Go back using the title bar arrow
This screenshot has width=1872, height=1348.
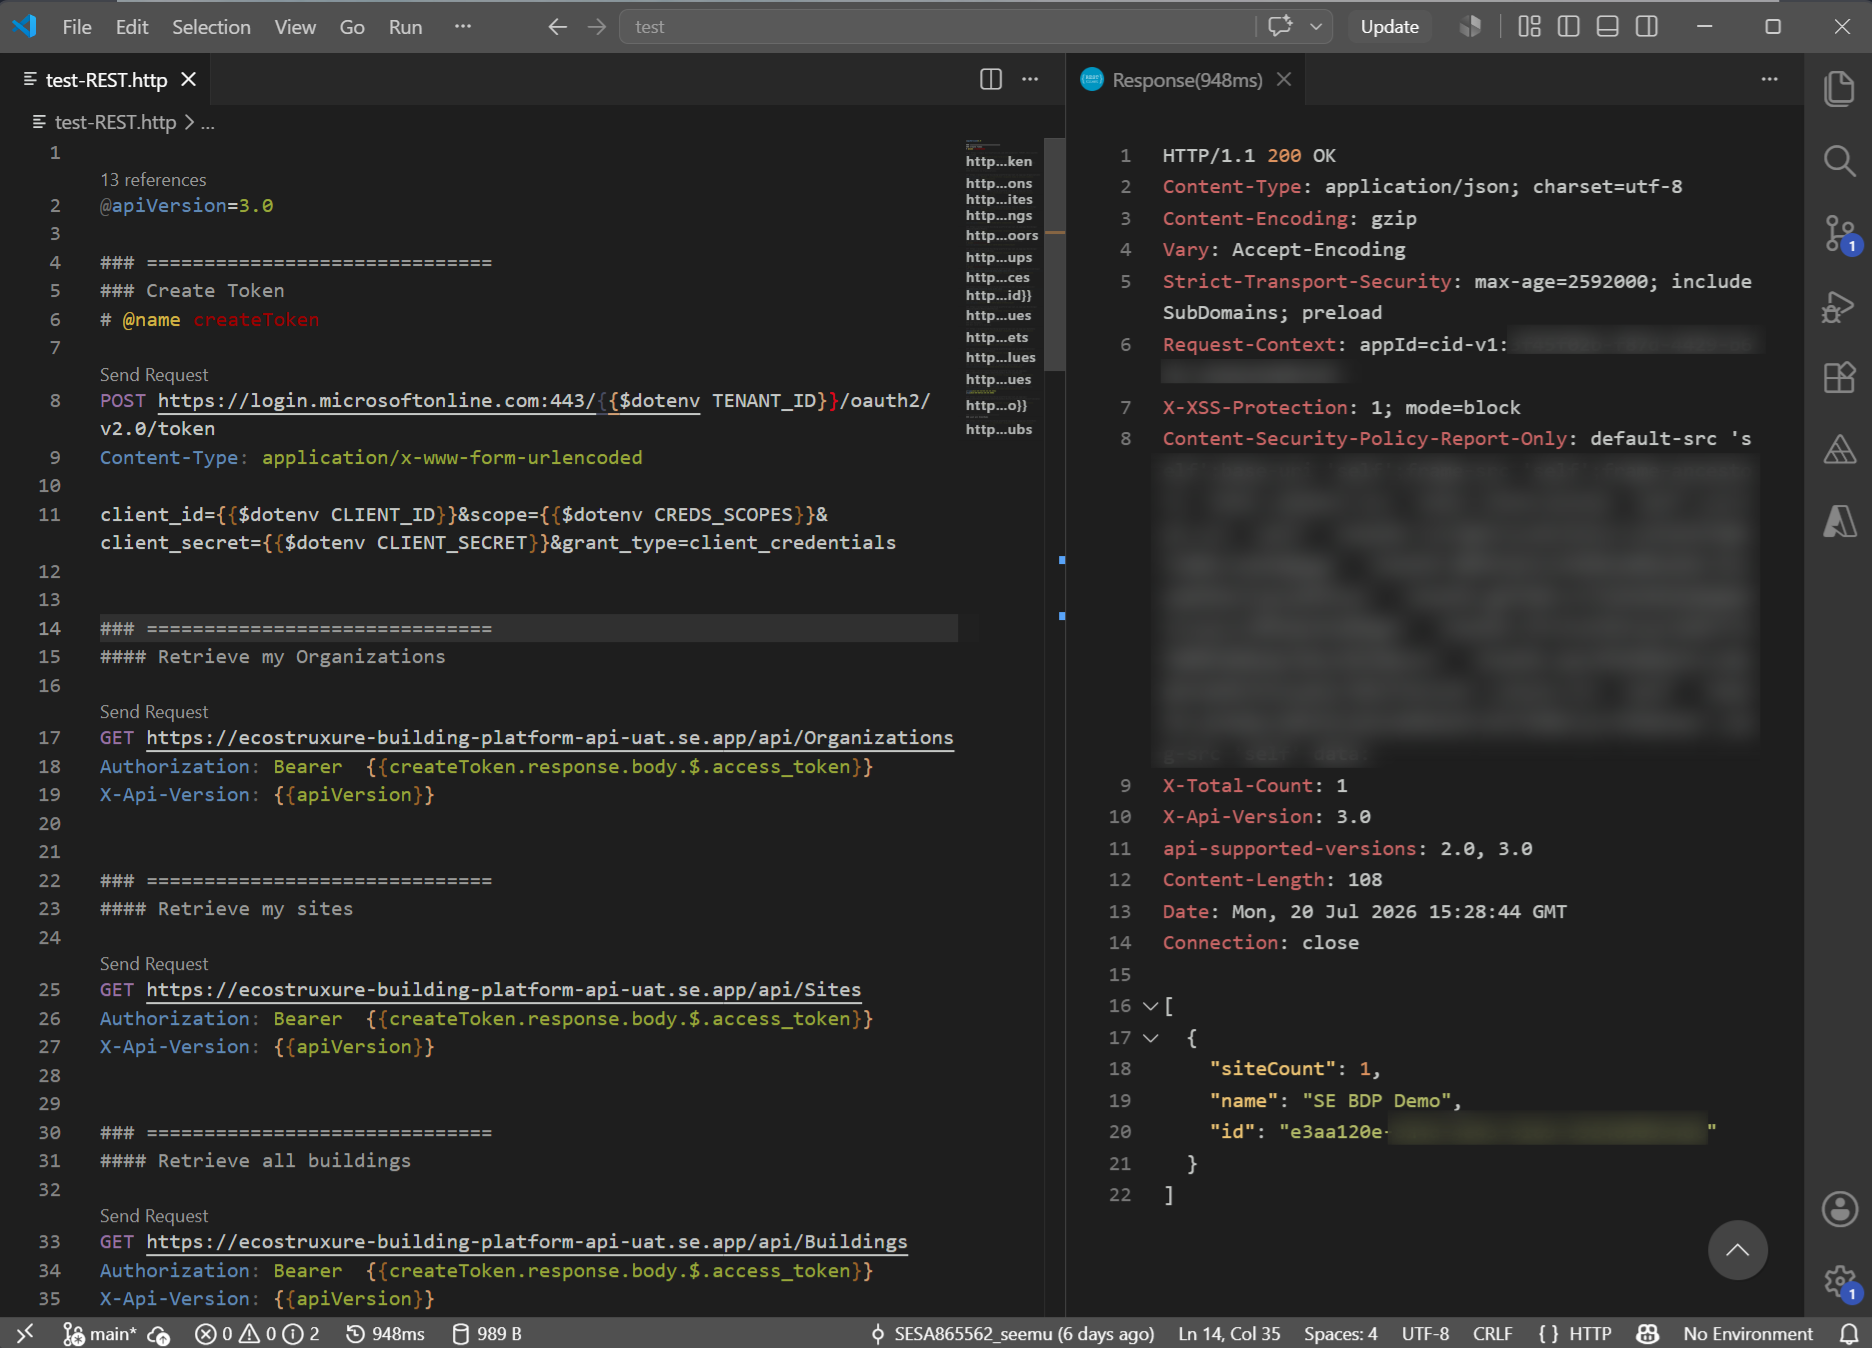pyautogui.click(x=557, y=27)
